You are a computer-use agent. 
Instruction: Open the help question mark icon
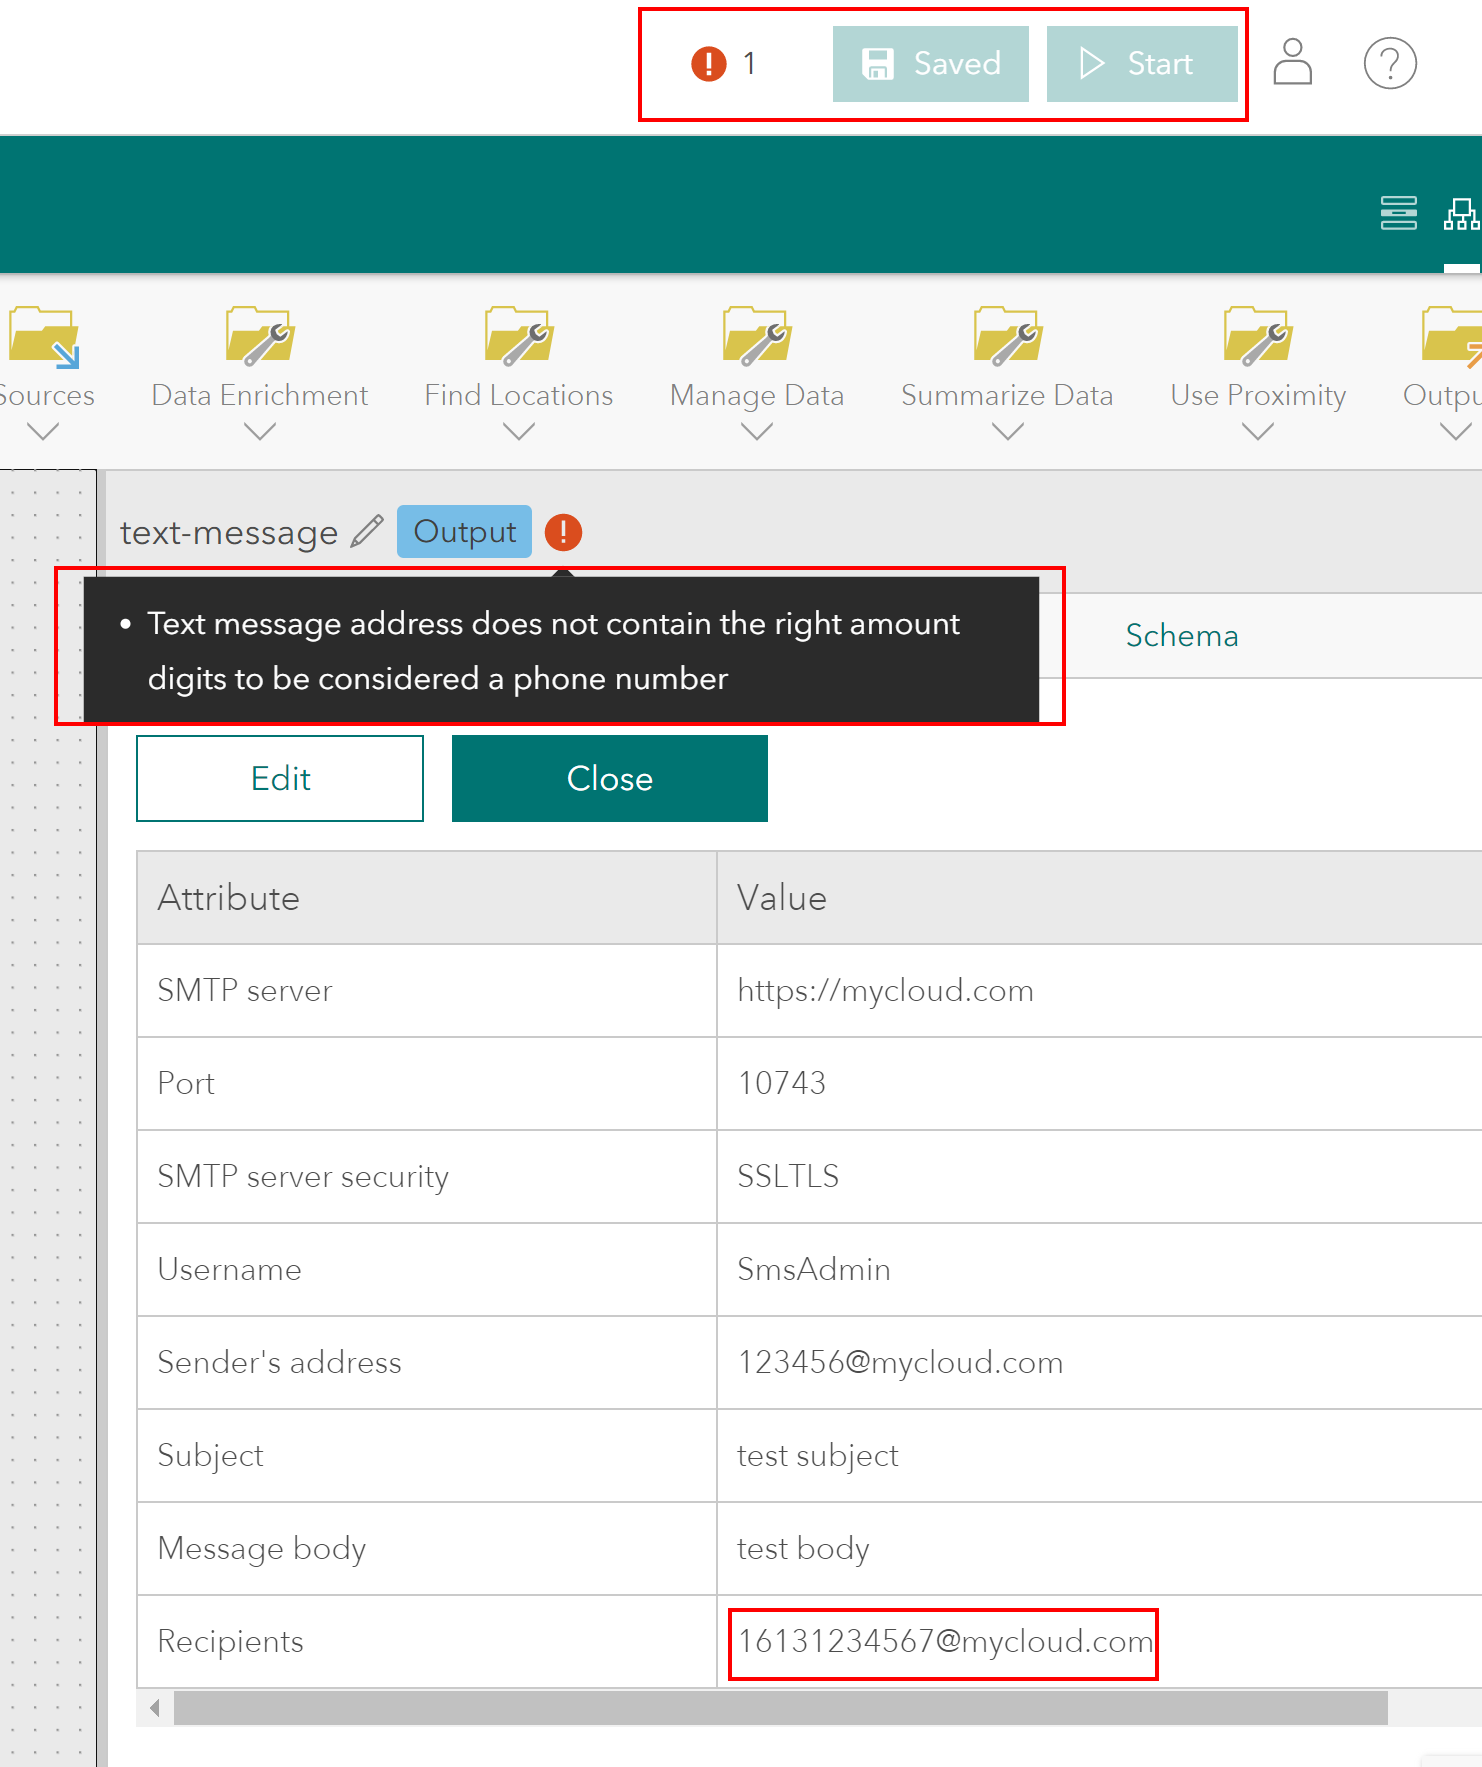[1390, 63]
